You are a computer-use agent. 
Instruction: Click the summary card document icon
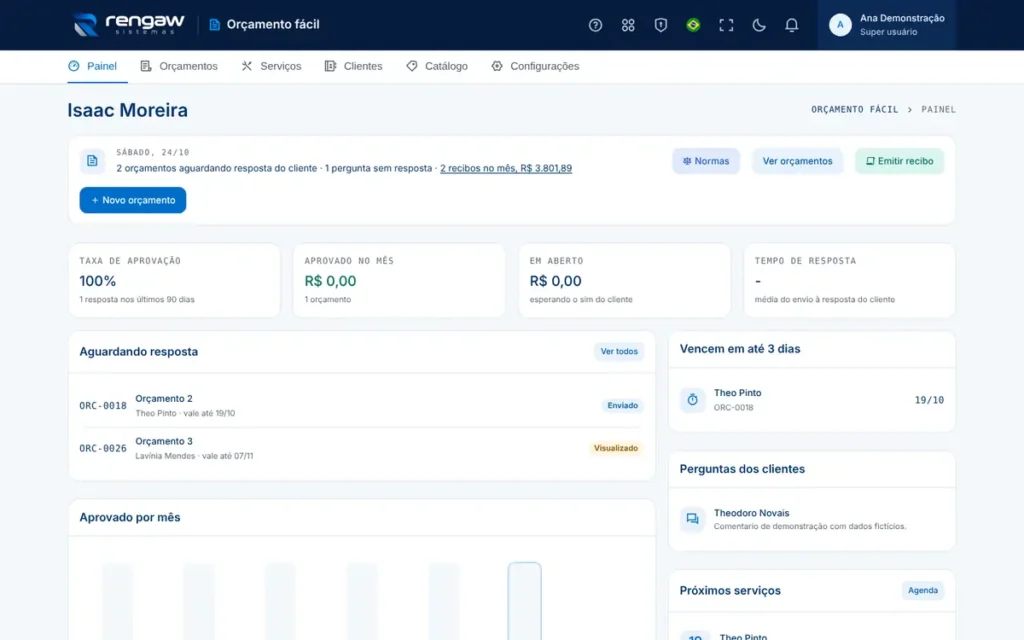(92, 161)
